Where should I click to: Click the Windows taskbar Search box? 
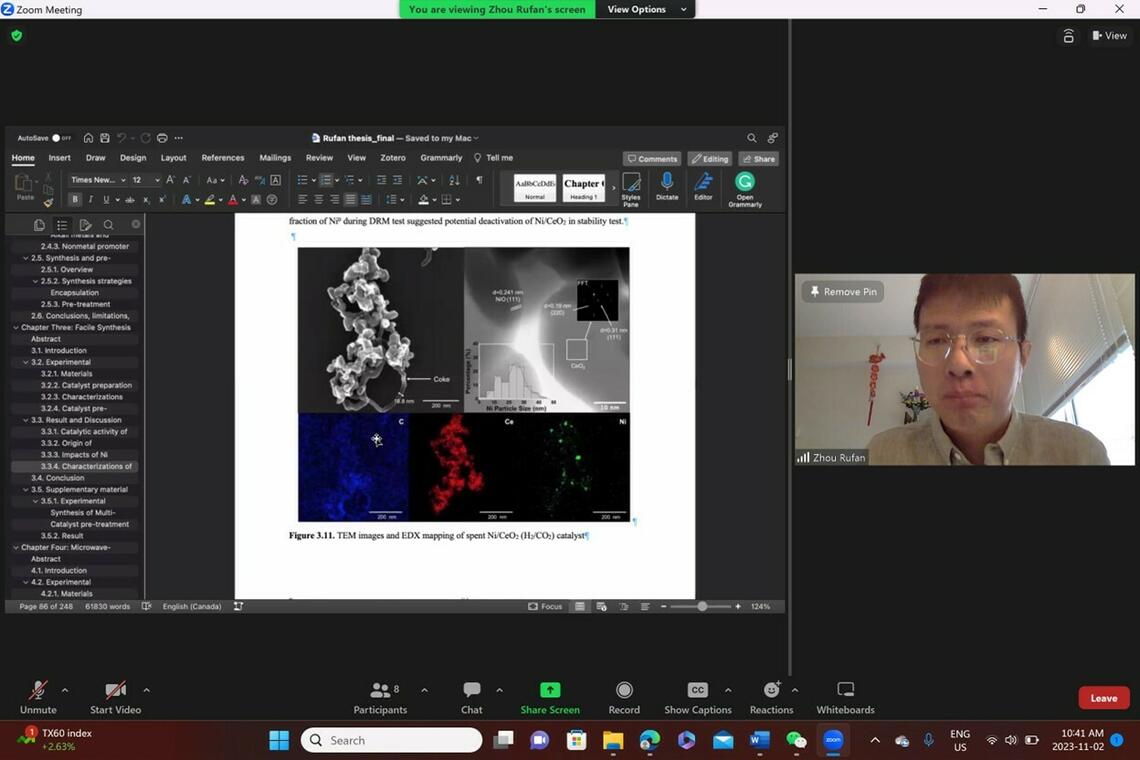point(391,740)
